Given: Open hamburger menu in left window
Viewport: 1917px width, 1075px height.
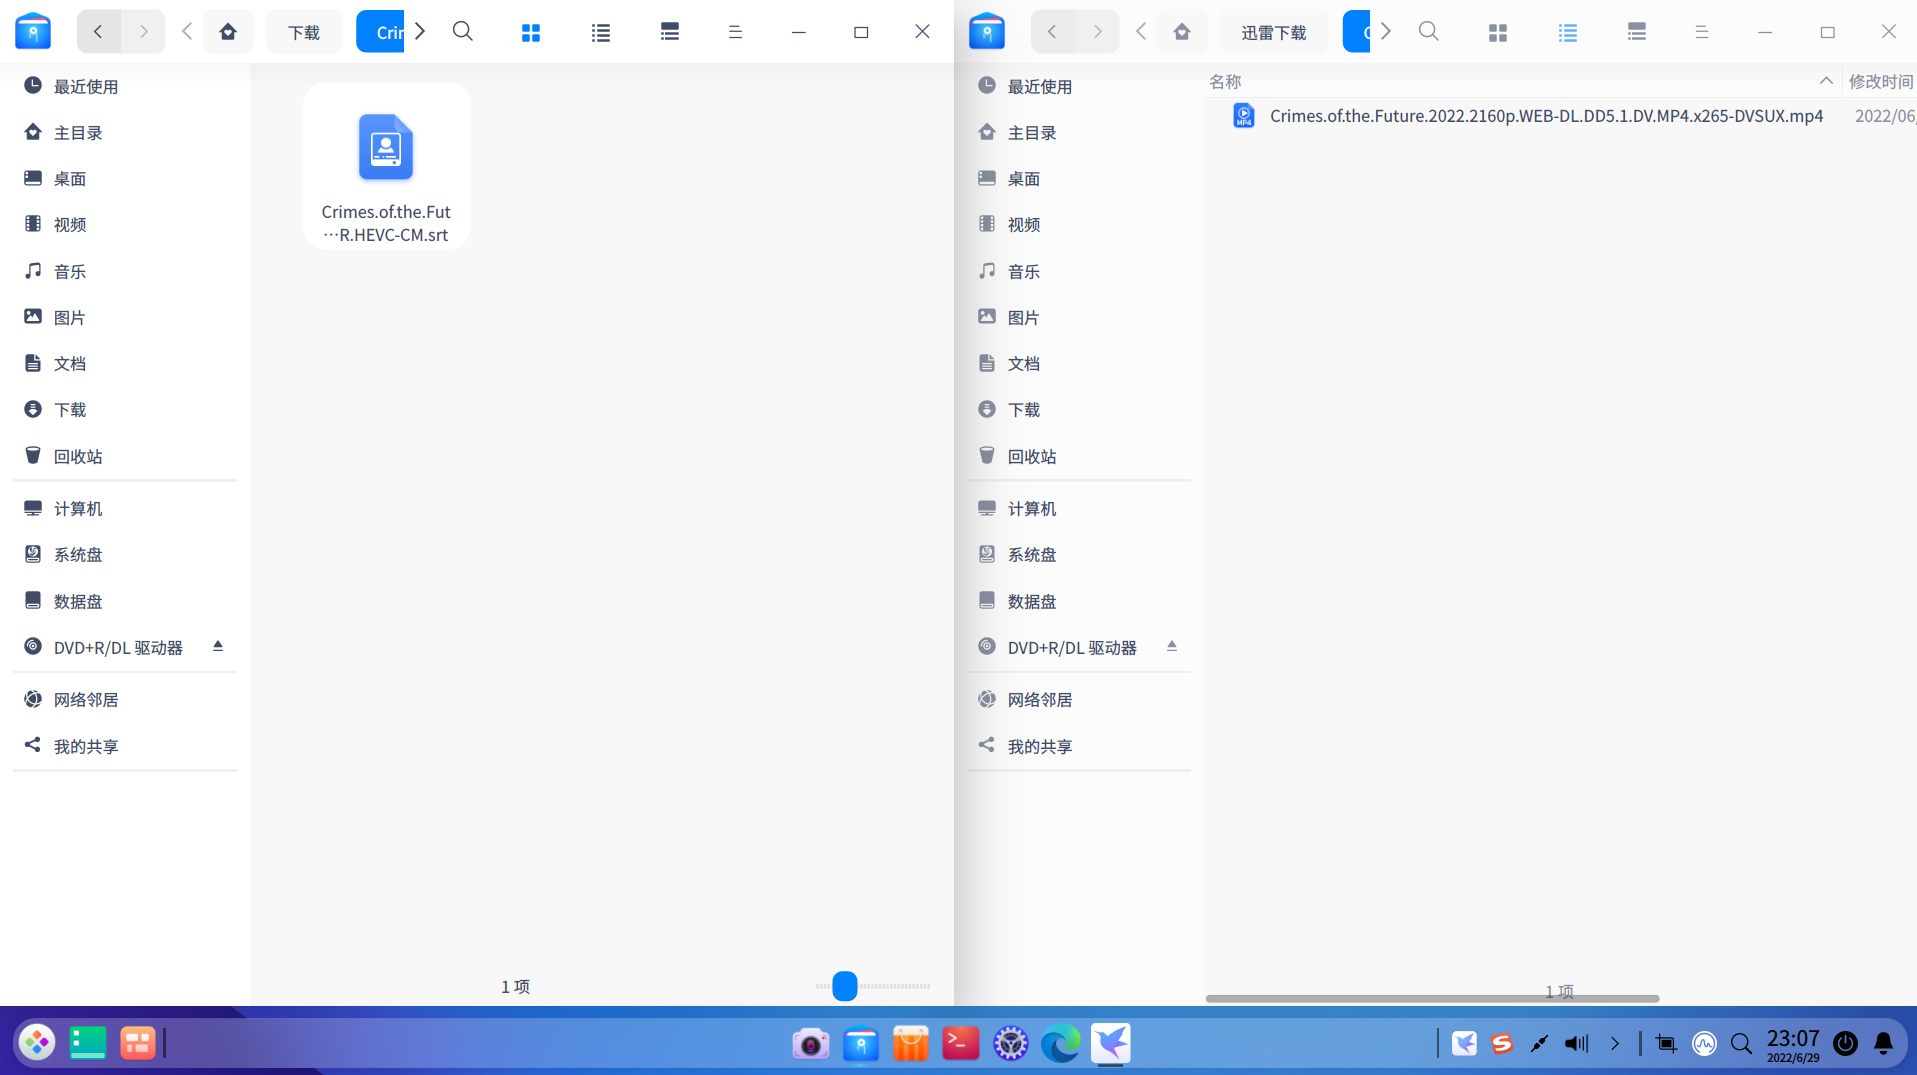Looking at the screenshot, I should 735,33.
